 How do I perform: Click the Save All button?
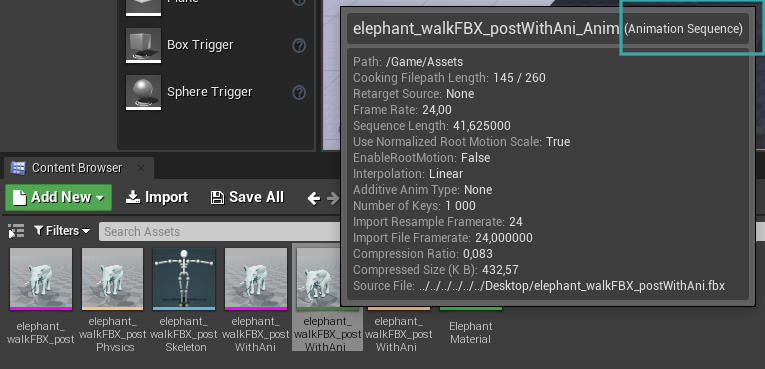coord(247,197)
